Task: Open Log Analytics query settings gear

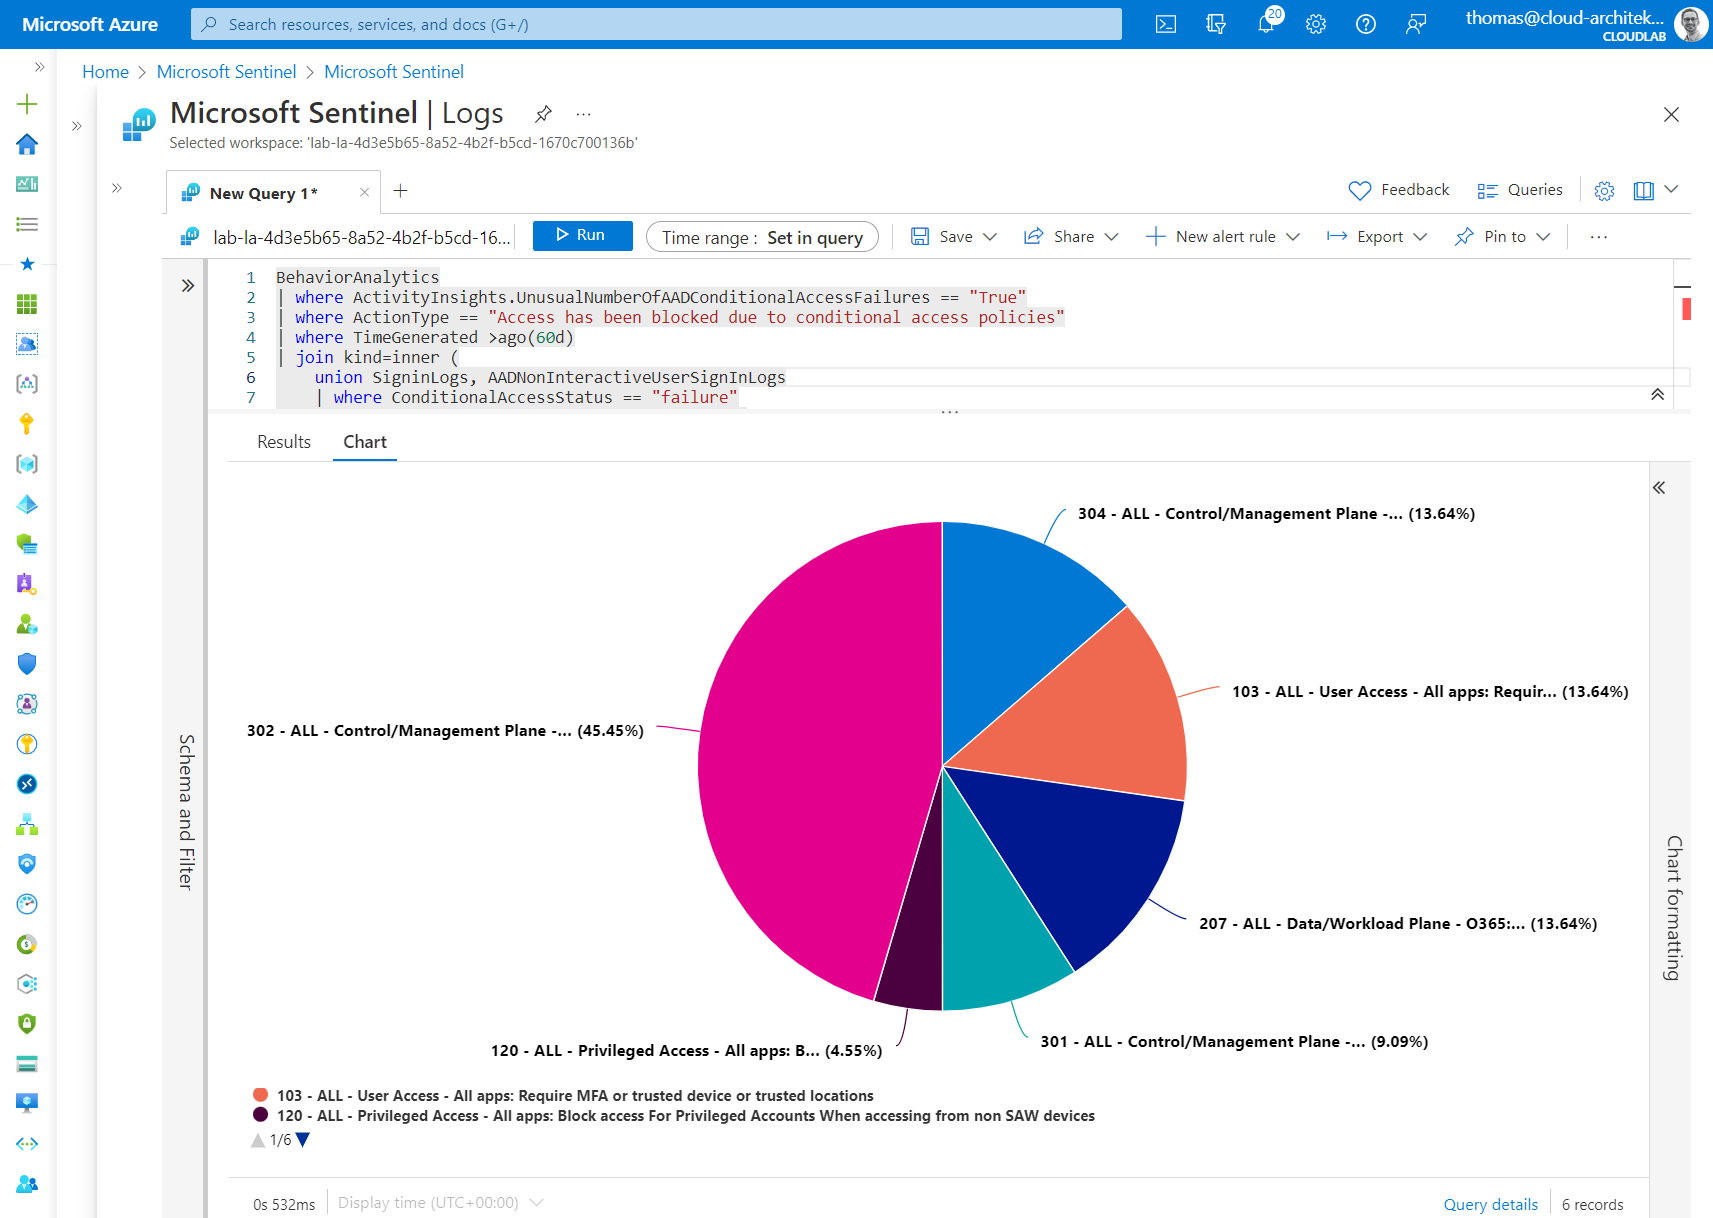Action: click(x=1604, y=189)
